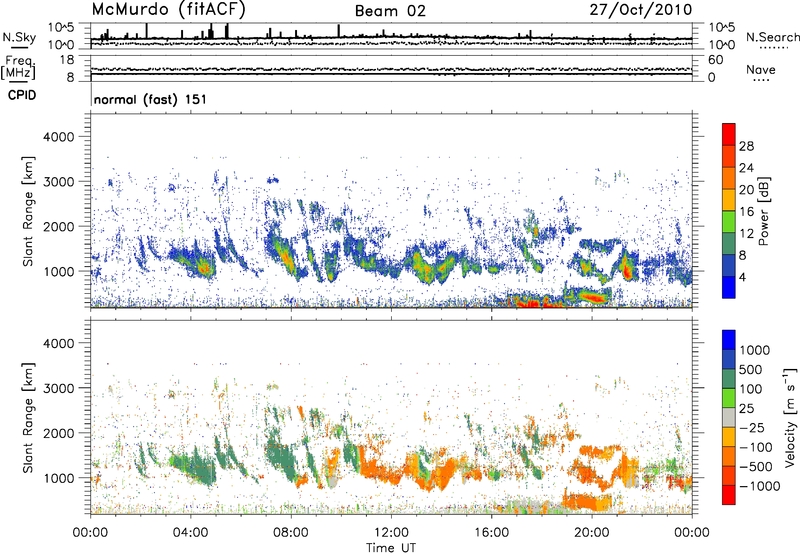Screen dimensions: 800x554
Task: Click the "28" value on Power scale
Action: click(x=746, y=146)
